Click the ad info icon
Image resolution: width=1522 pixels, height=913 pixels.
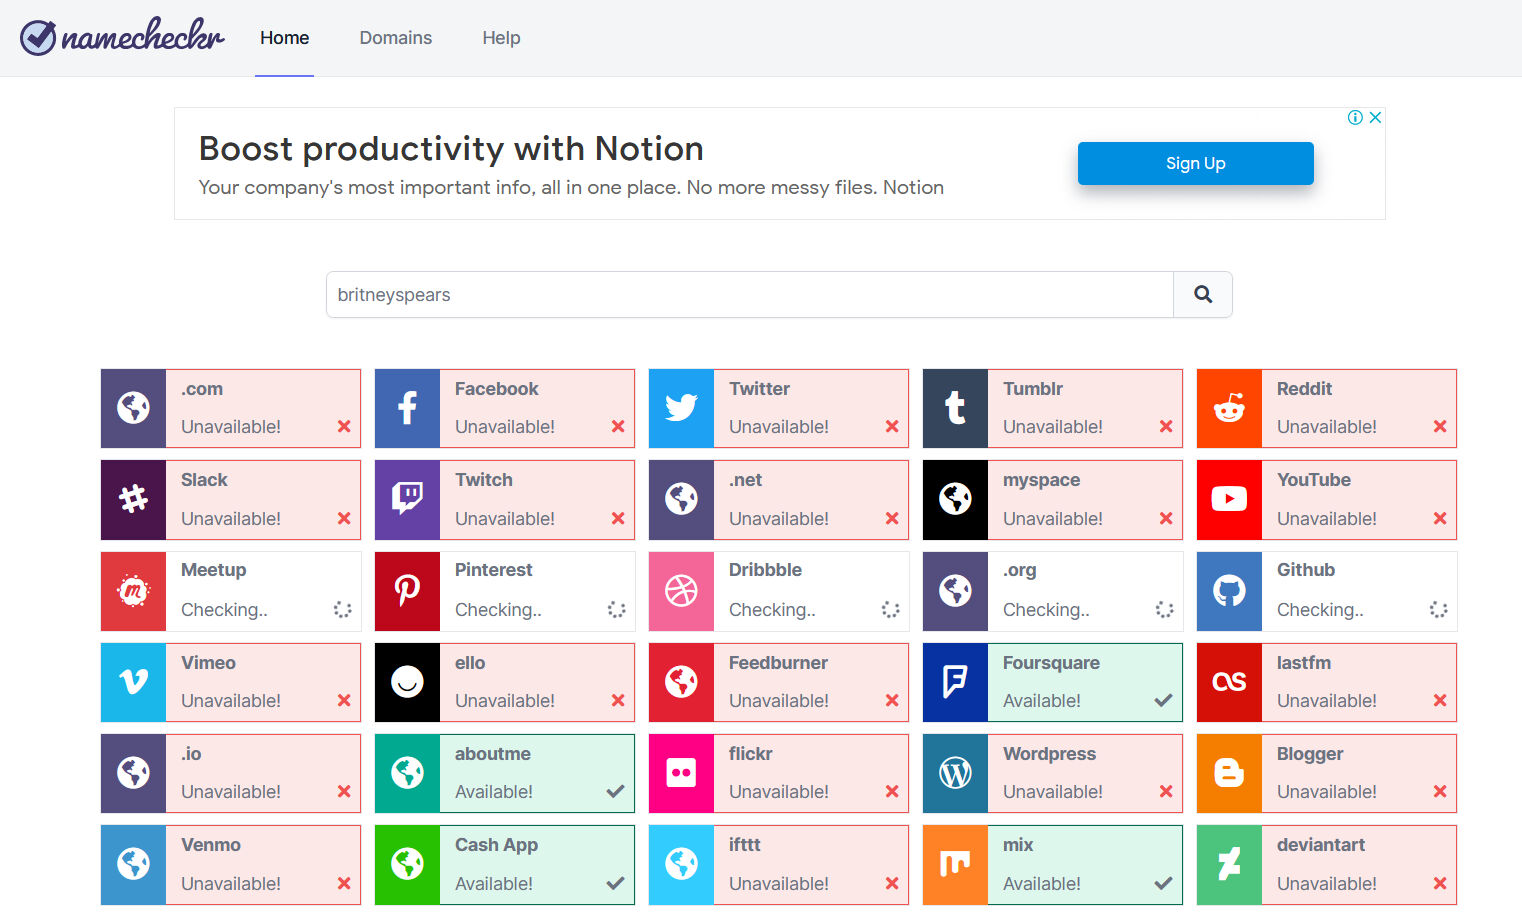point(1355,117)
